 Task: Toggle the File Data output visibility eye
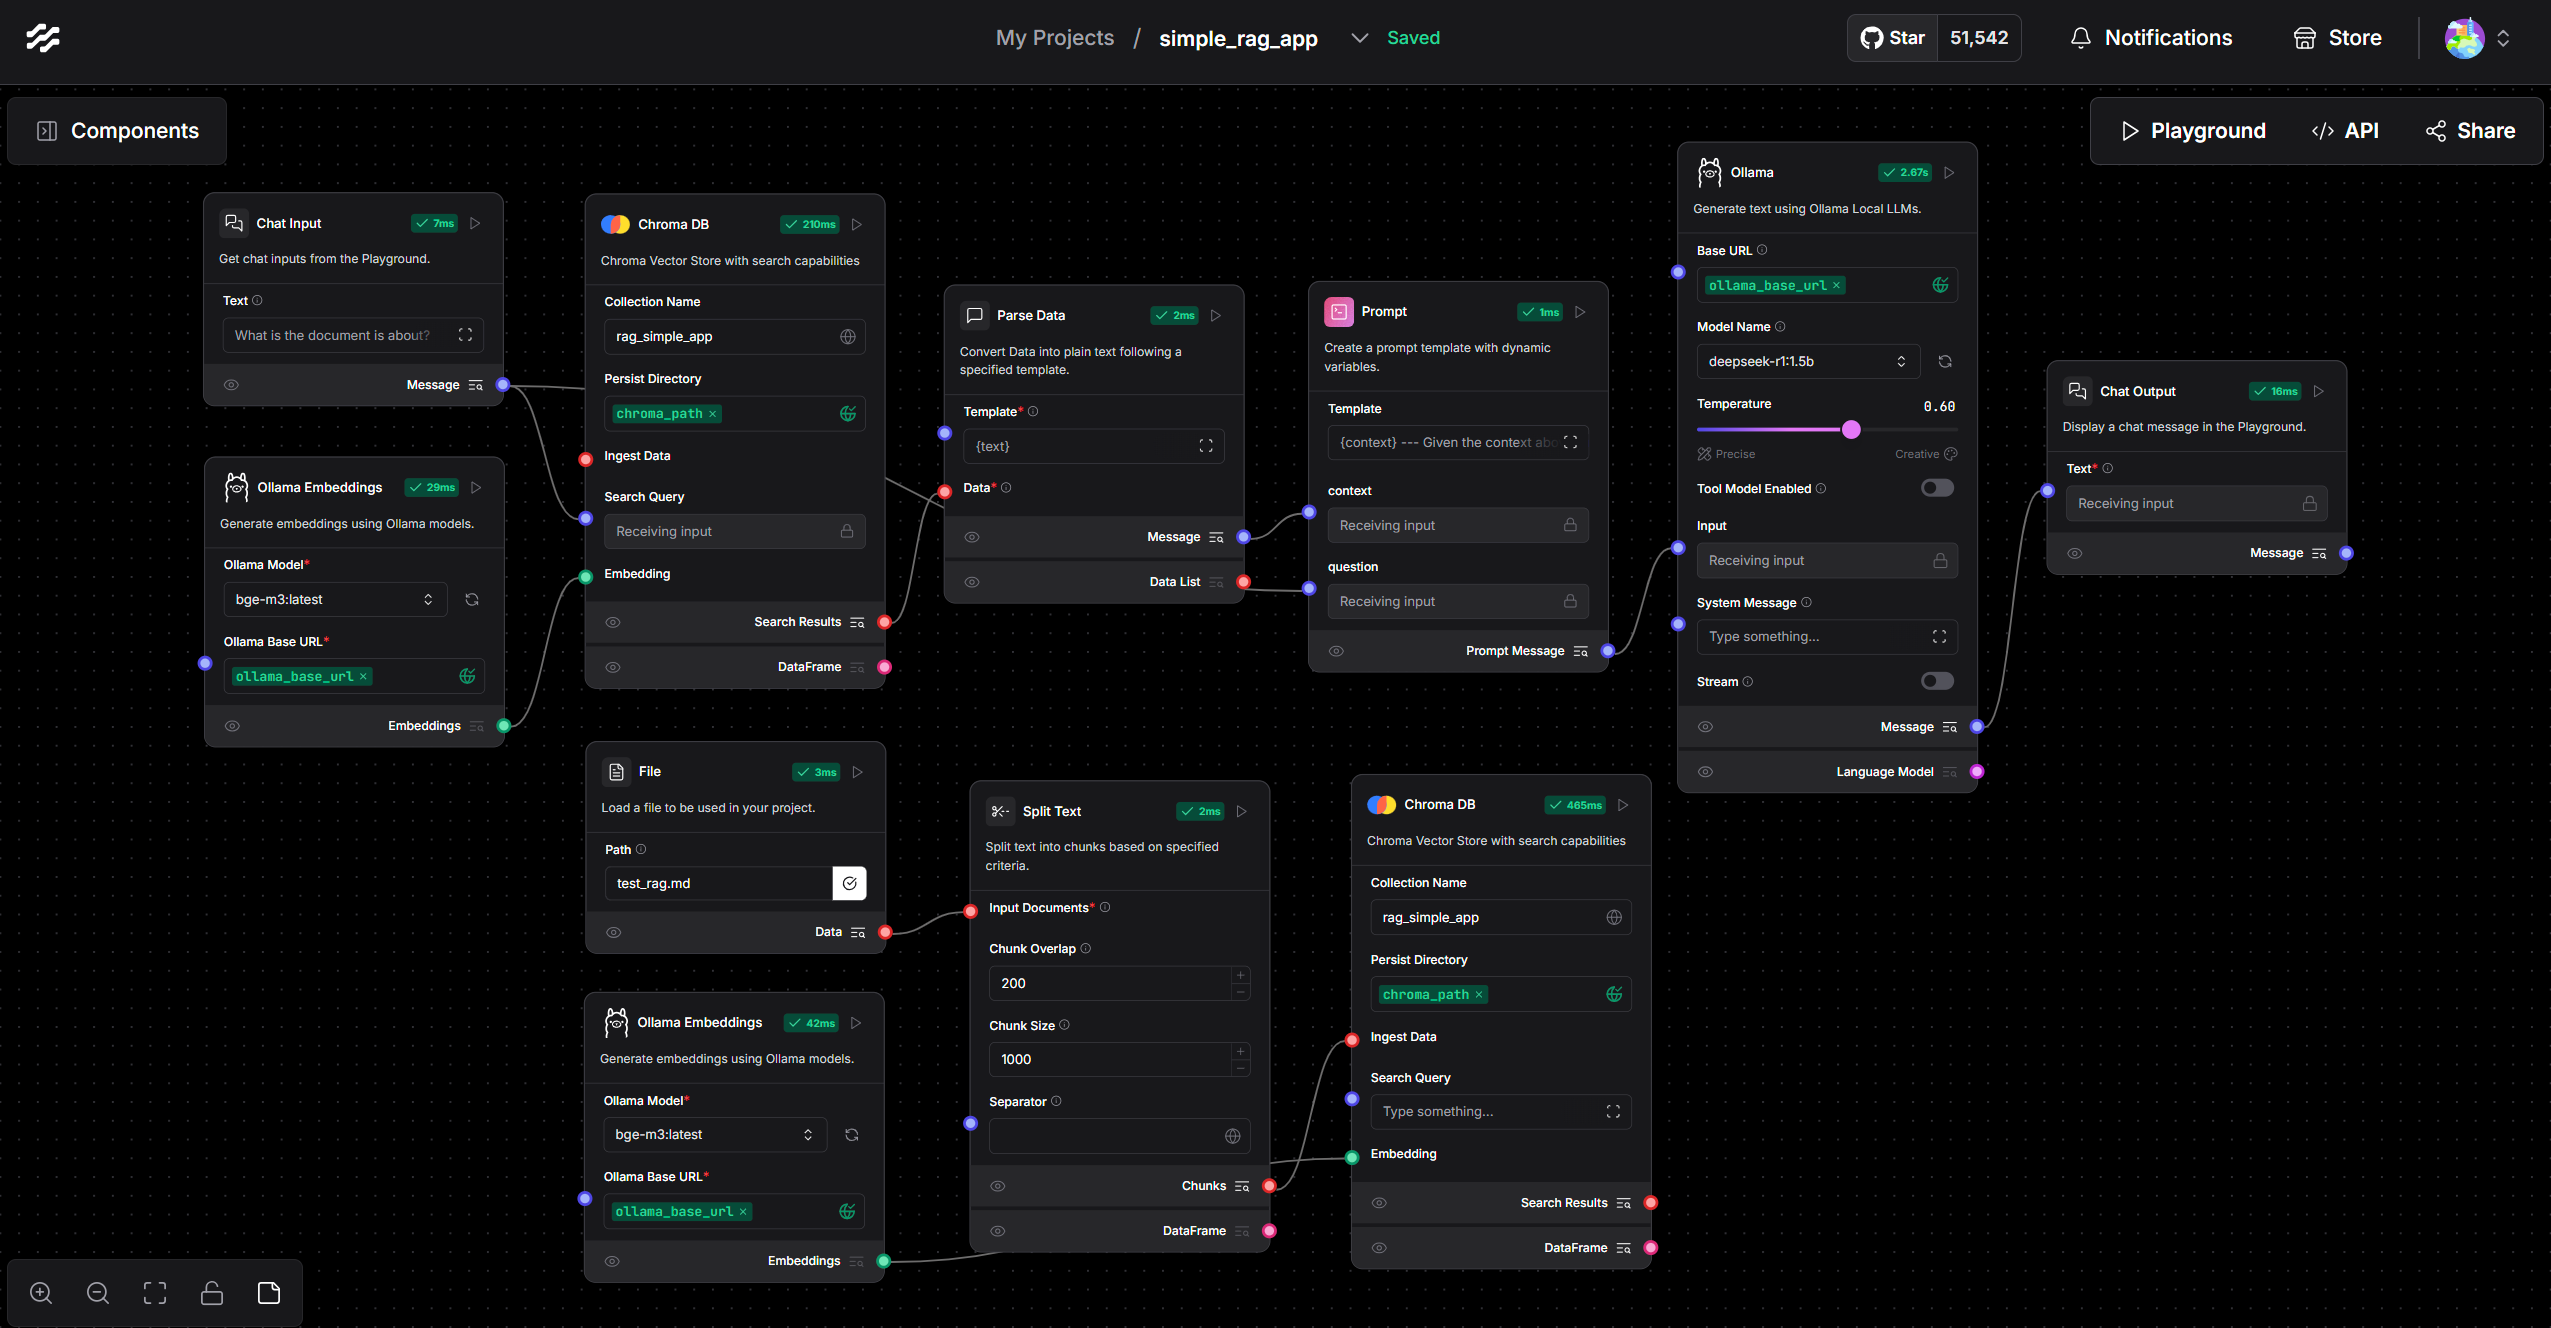[x=614, y=932]
